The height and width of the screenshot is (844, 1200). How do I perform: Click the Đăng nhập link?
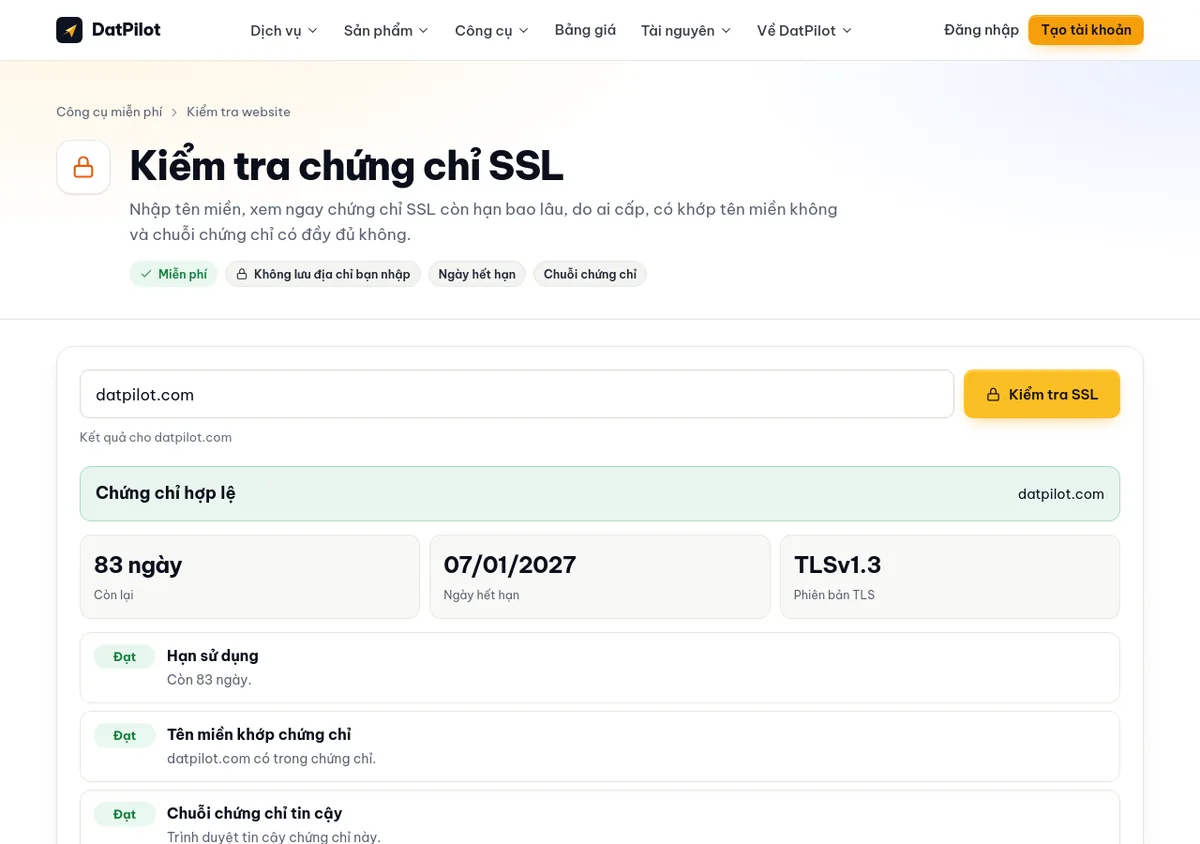pos(981,30)
